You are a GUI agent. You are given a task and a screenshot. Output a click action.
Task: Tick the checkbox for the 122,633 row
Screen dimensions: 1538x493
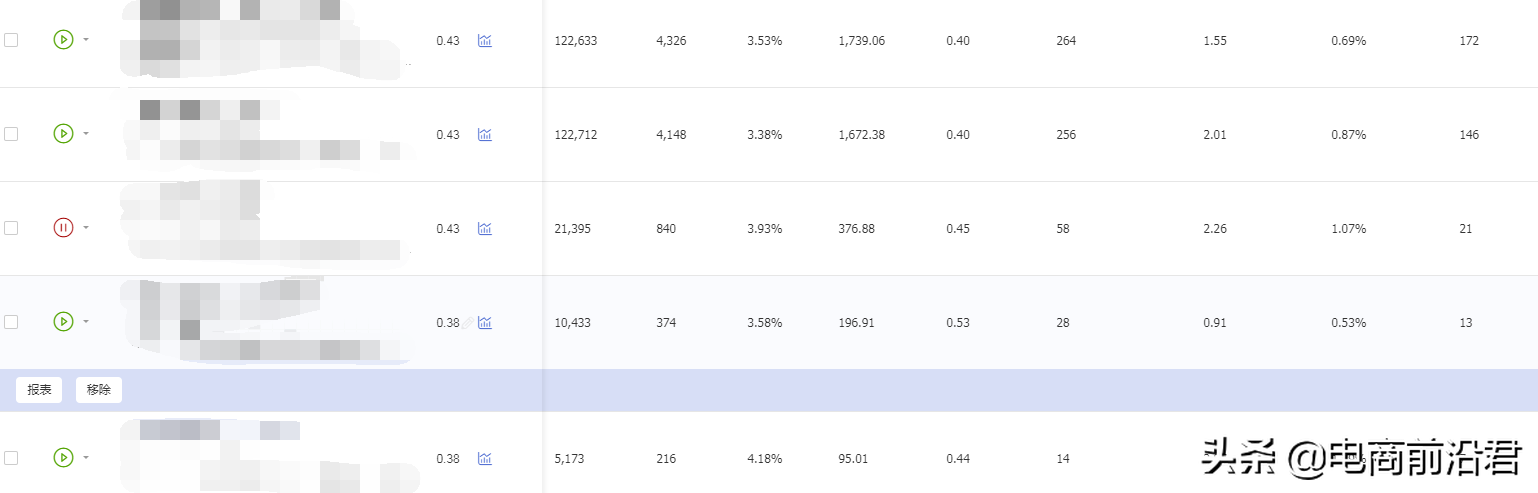tap(11, 40)
